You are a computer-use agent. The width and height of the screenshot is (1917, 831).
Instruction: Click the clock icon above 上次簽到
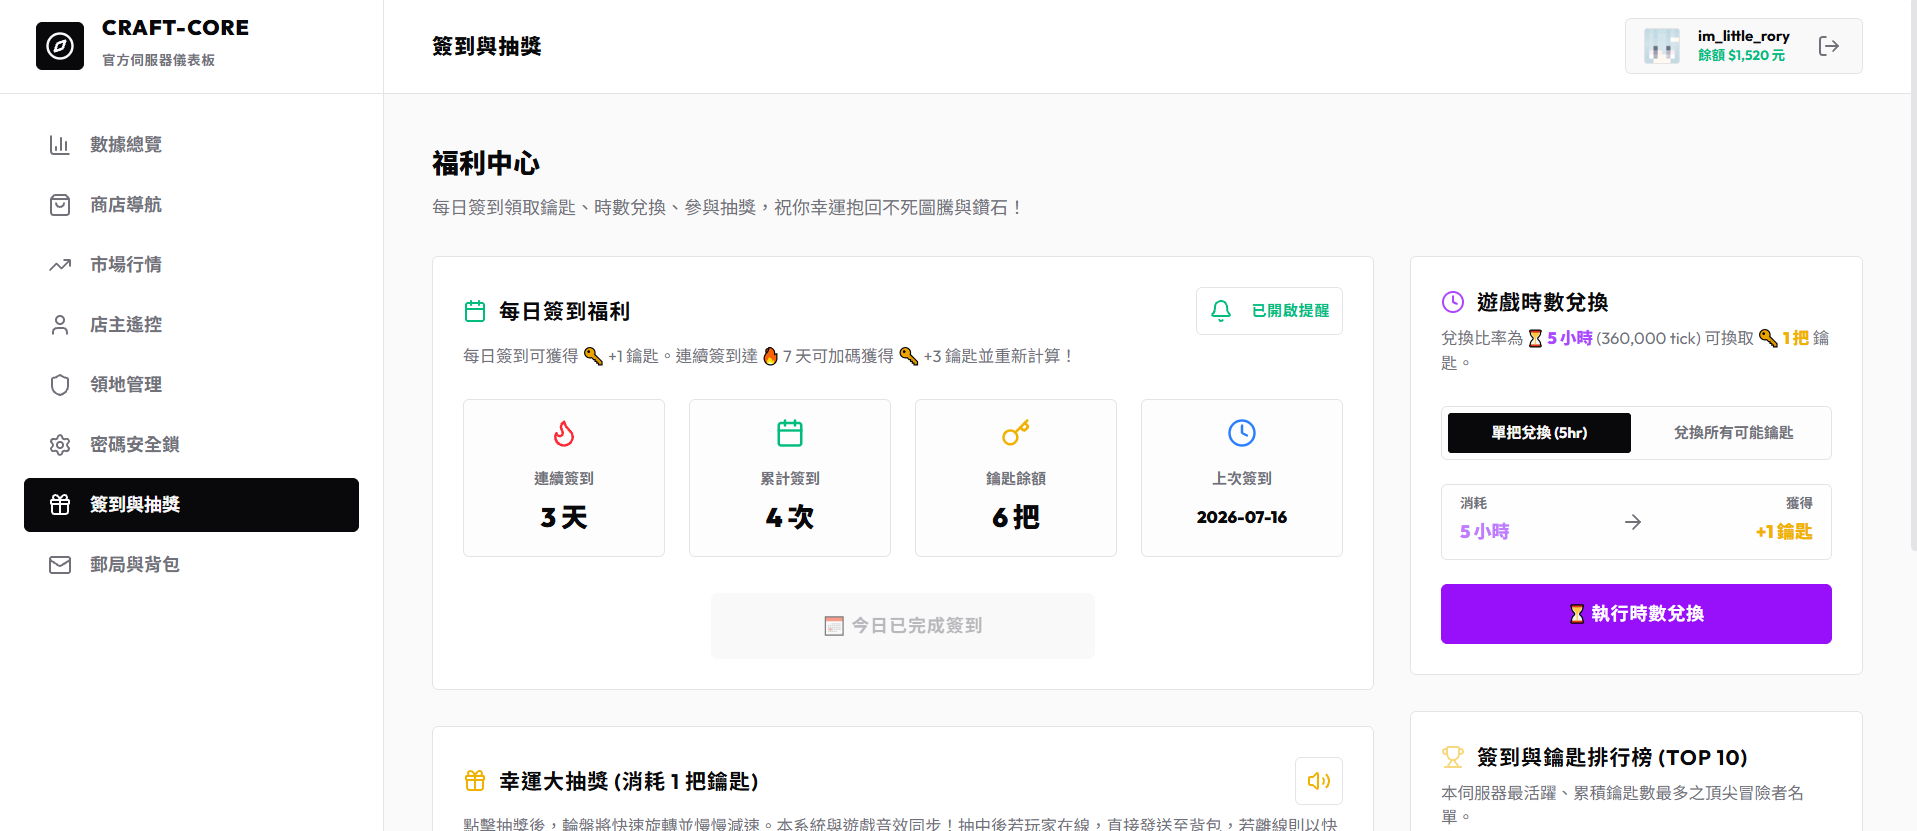[1242, 433]
